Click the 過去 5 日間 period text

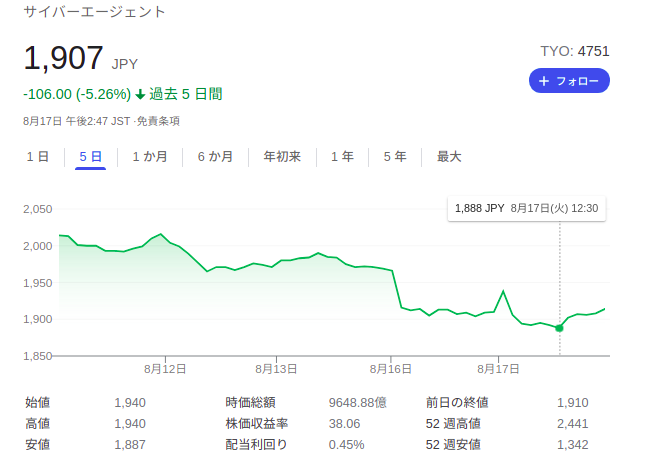coord(186,94)
